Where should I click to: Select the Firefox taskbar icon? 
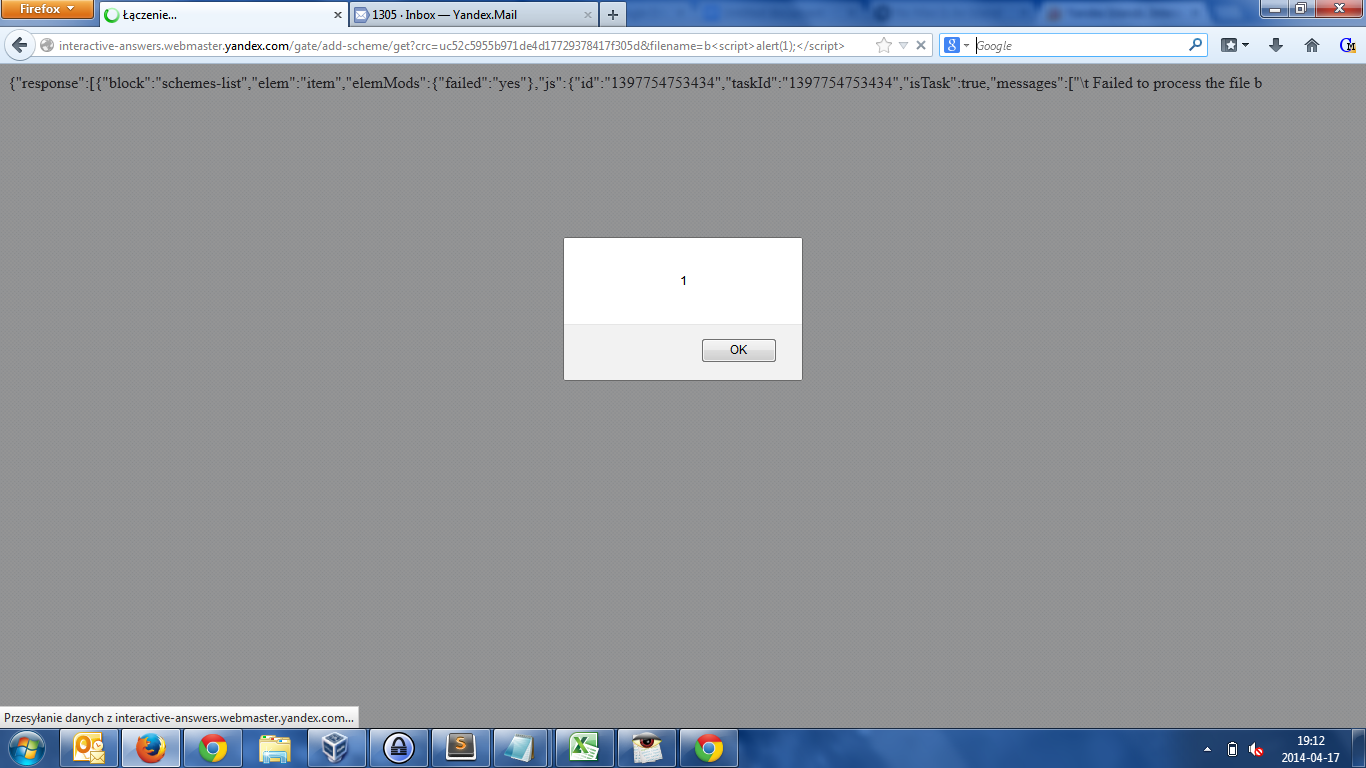(151, 748)
